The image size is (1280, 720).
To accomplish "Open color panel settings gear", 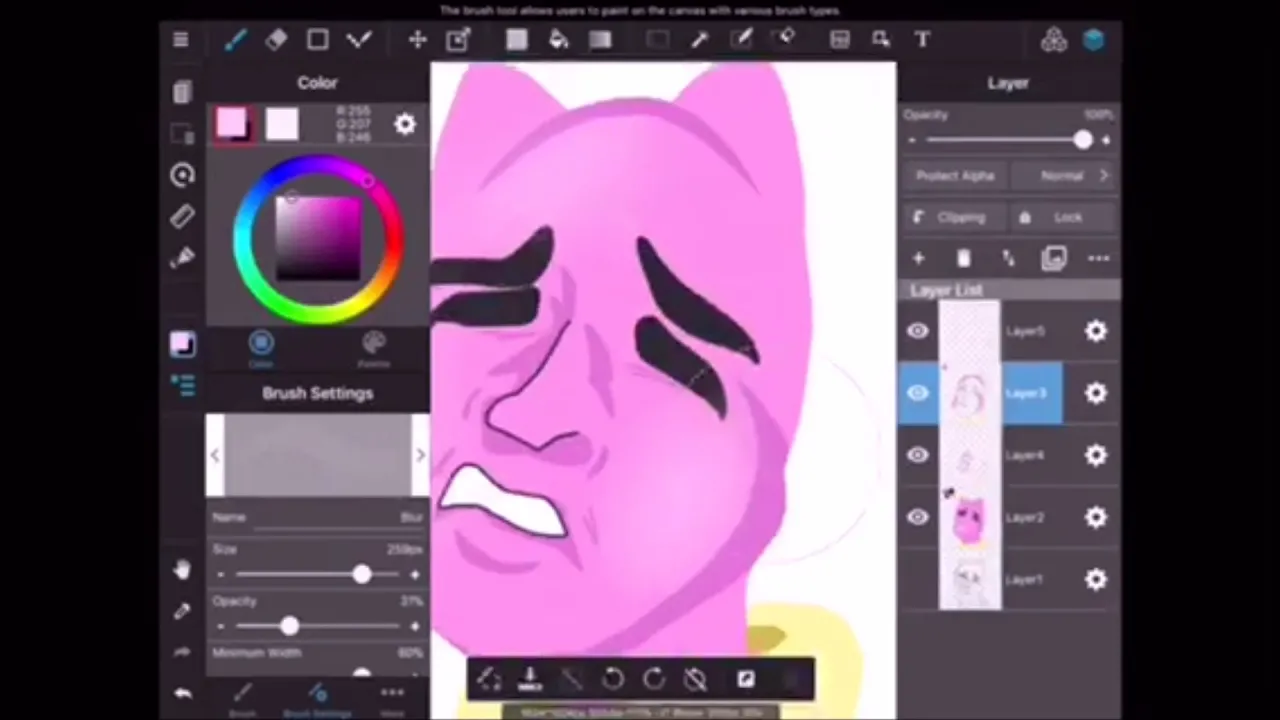I will pos(404,124).
